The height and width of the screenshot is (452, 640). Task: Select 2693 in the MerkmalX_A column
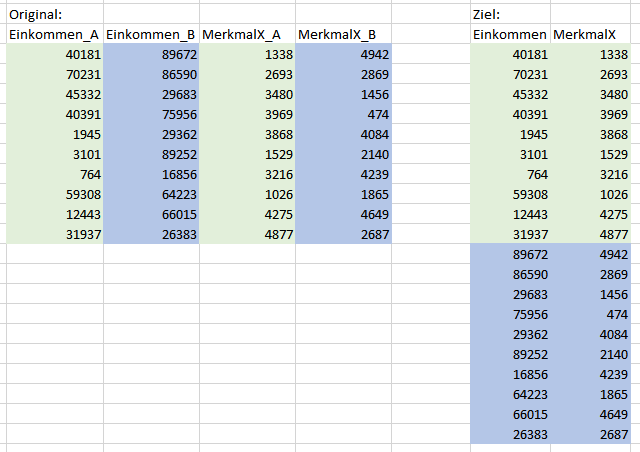click(x=247, y=74)
